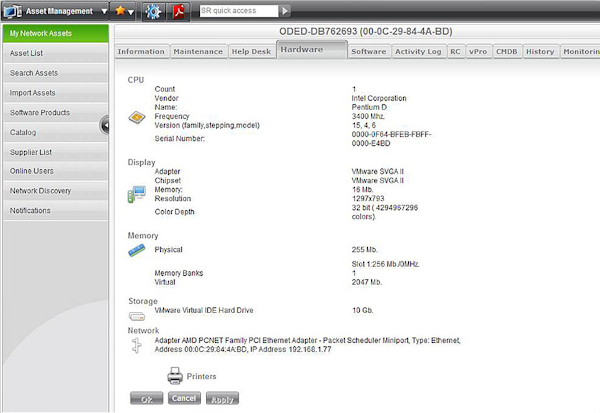Click the Cancel button

[x=184, y=398]
